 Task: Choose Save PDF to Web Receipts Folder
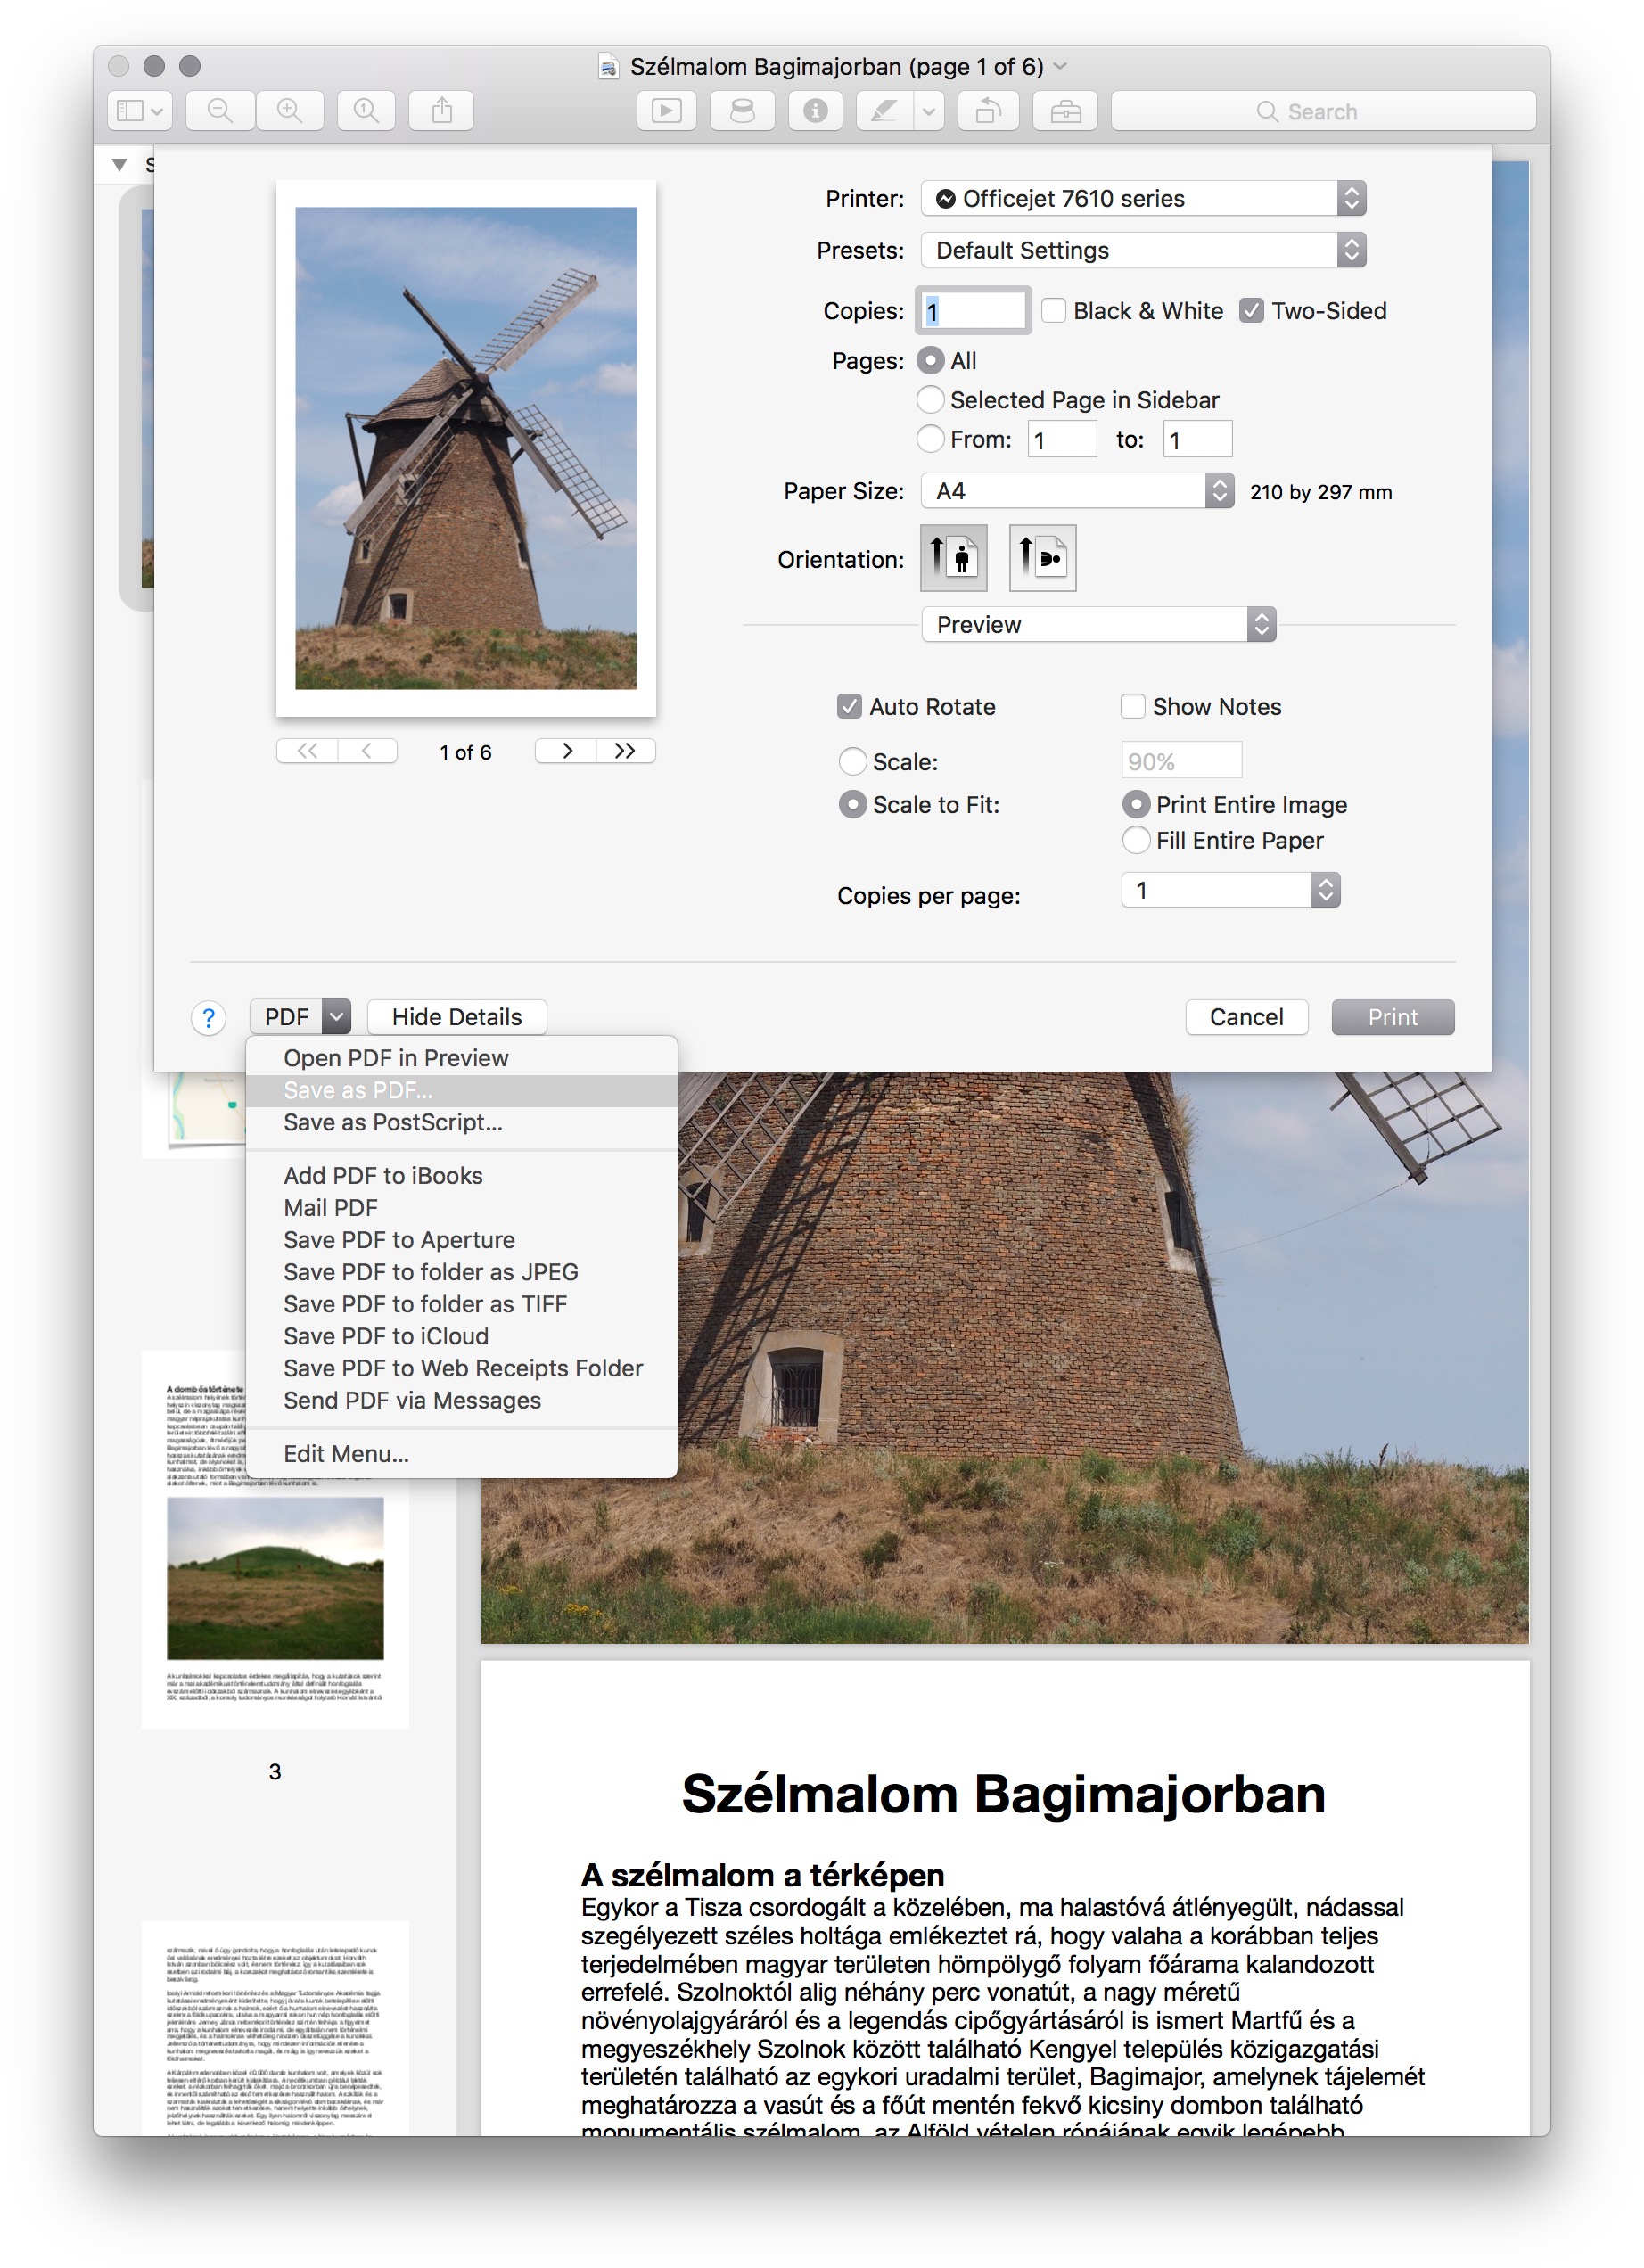click(461, 1369)
